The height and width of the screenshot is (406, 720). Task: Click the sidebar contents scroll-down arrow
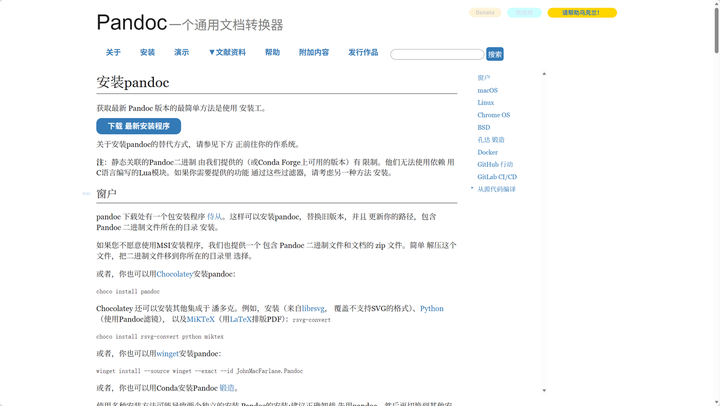544,390
